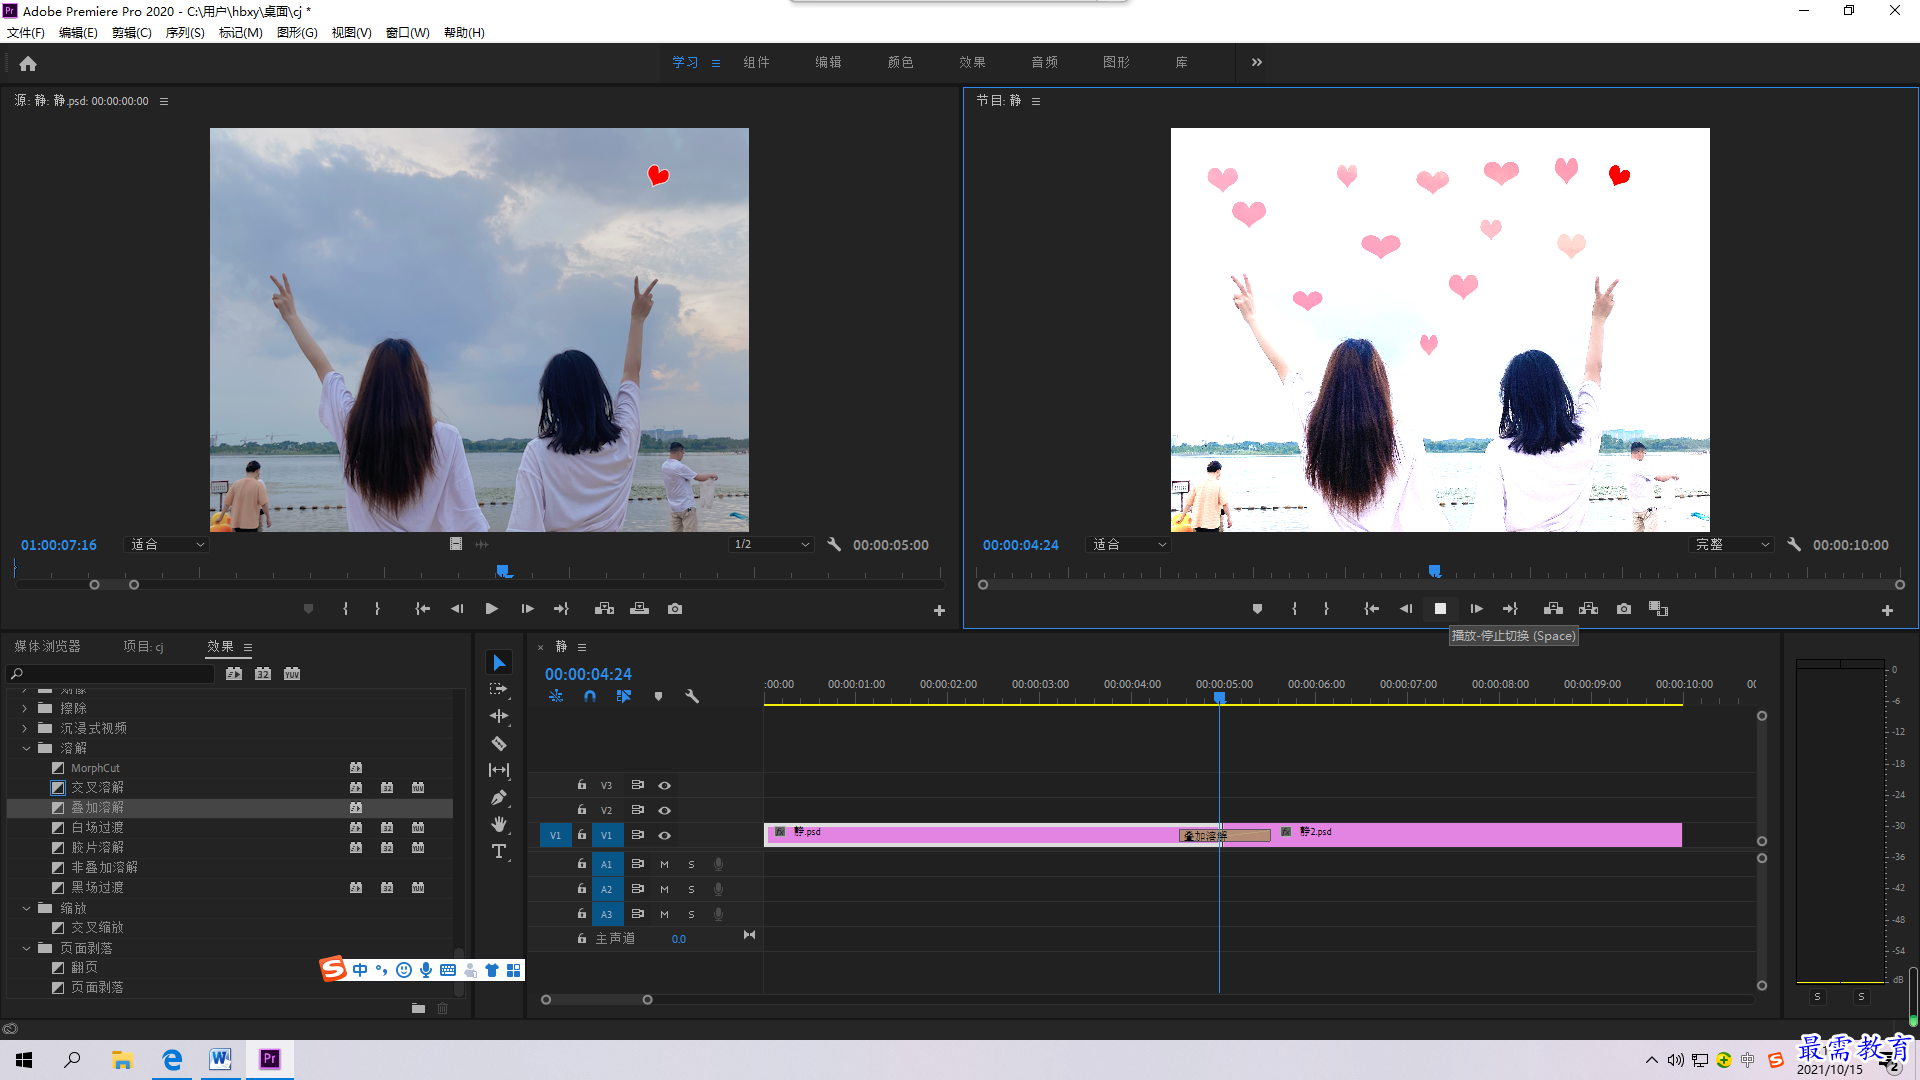Select the Ripple Edit tool
Image resolution: width=1920 pixels, height=1080 pixels.
(x=499, y=716)
